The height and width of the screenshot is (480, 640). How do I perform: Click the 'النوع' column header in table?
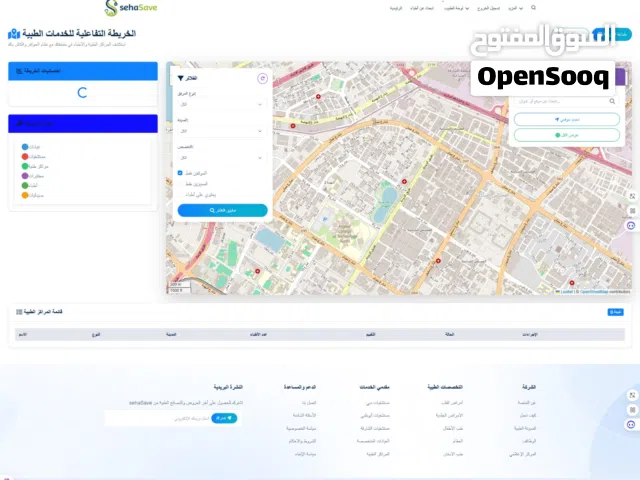tap(96, 335)
